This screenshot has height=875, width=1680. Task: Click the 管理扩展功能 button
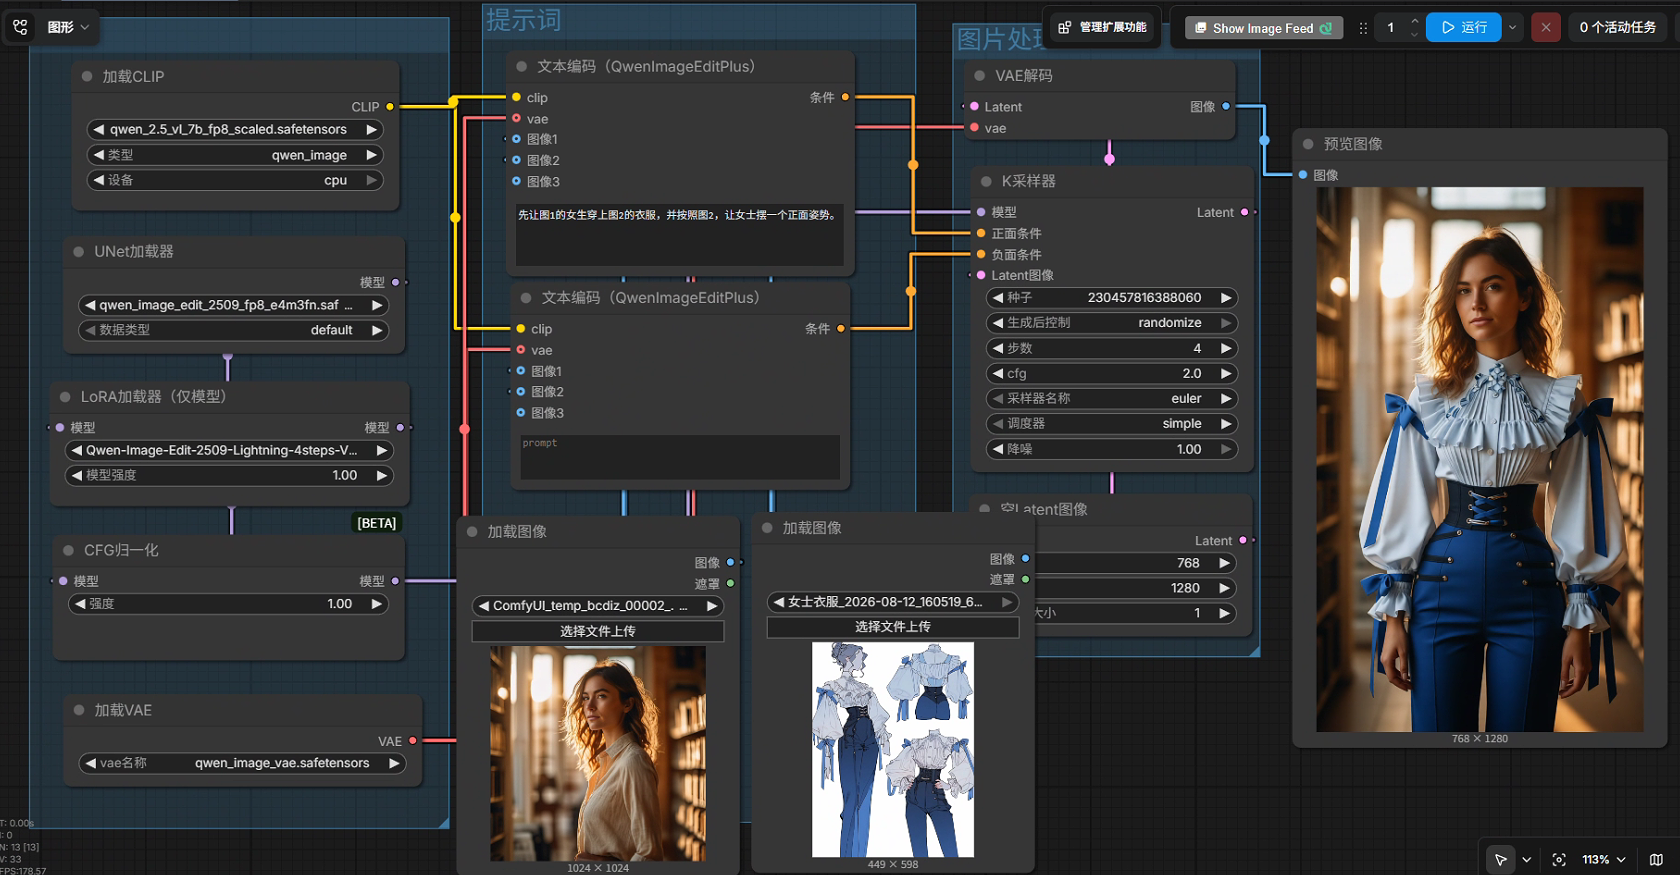tap(1102, 27)
